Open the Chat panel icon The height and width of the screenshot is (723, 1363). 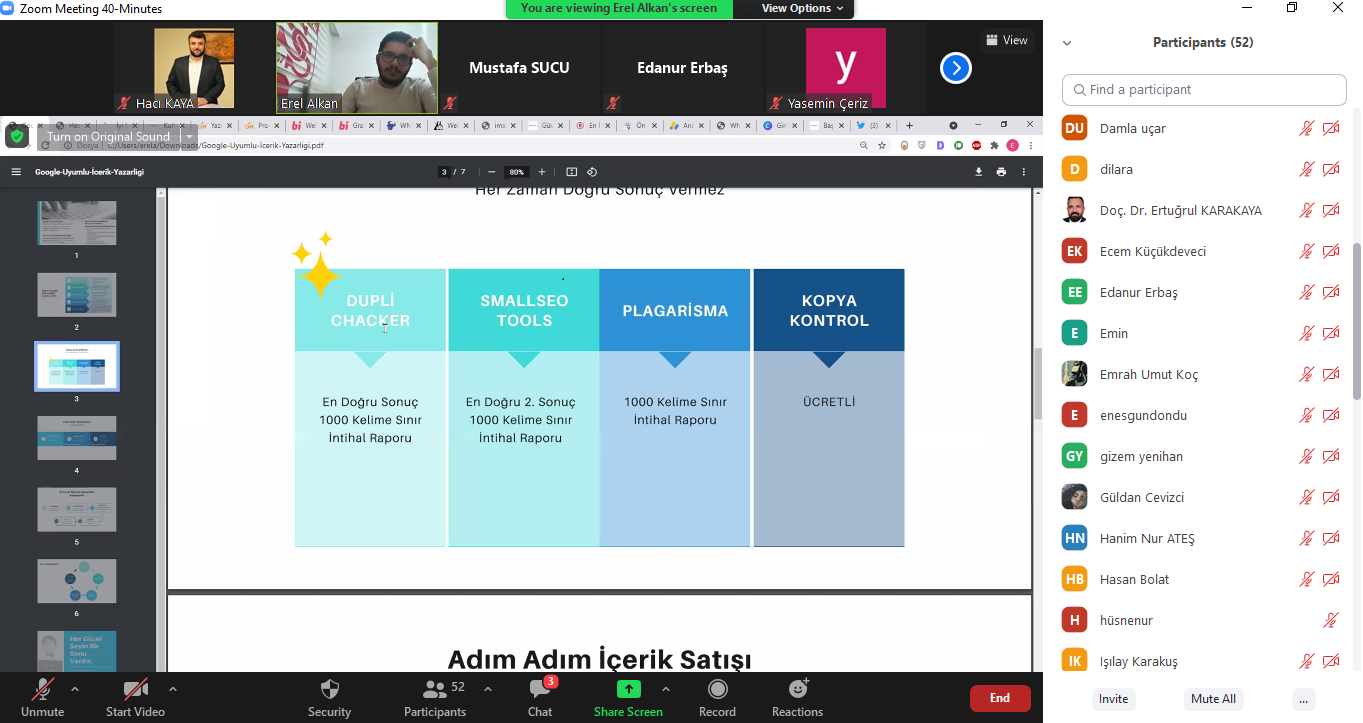[x=540, y=690]
